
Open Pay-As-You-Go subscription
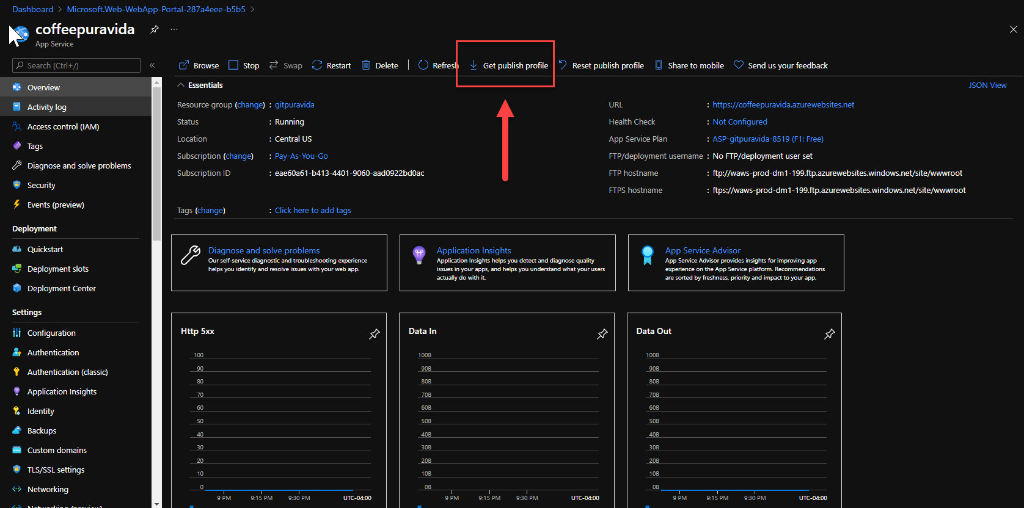click(x=301, y=157)
